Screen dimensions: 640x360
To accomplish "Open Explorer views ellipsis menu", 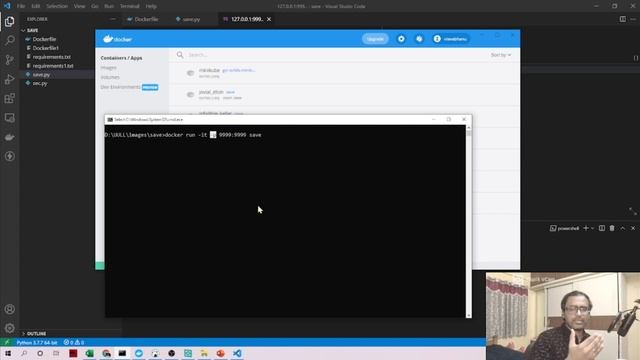I will [113, 19].
